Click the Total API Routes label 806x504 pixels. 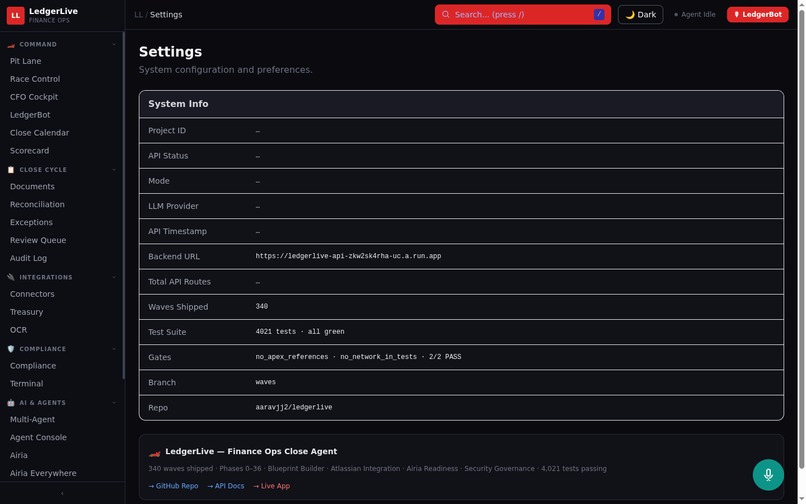(179, 282)
